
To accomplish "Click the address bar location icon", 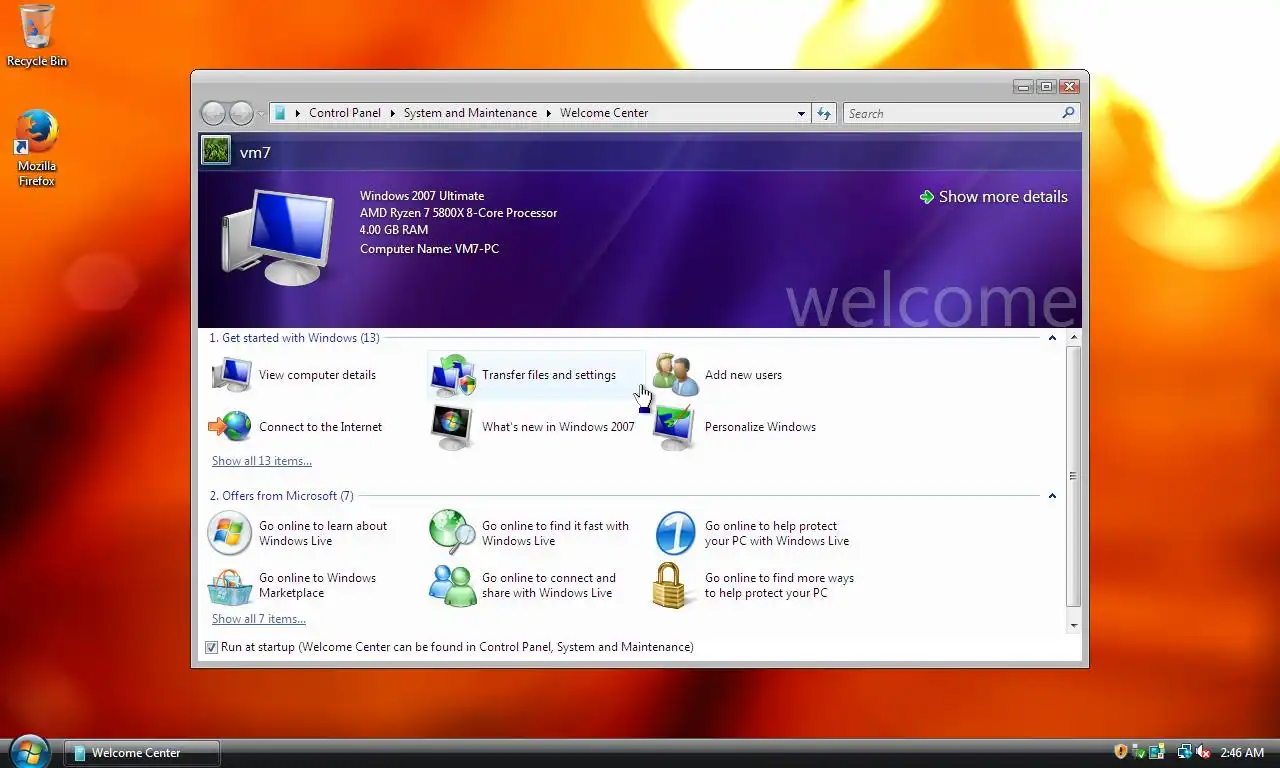I will point(280,113).
